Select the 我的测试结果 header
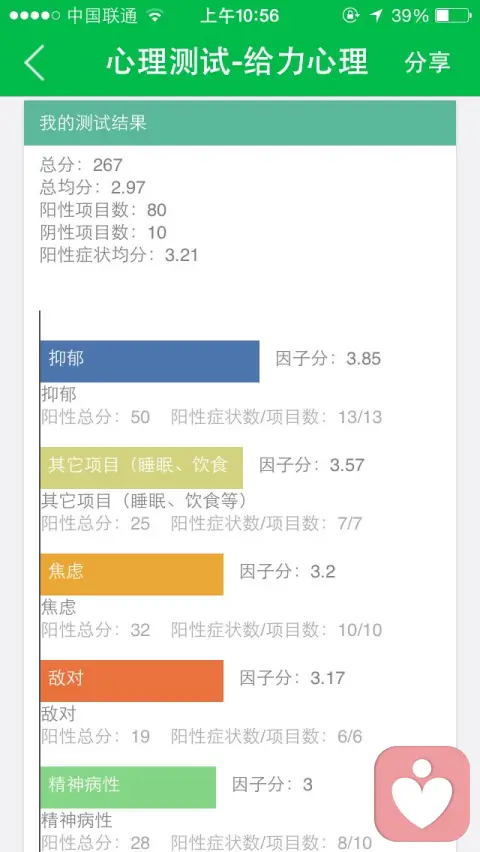 click(x=240, y=123)
